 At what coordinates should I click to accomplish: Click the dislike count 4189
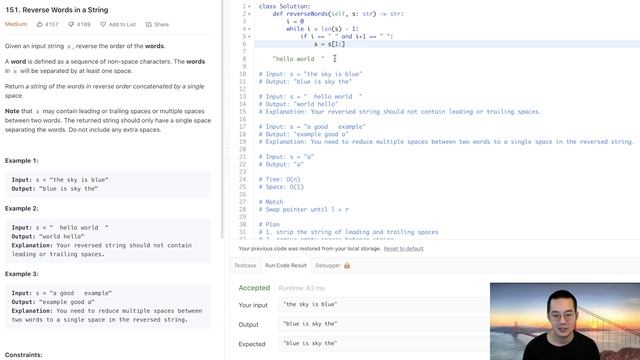pyautogui.click(x=83, y=24)
